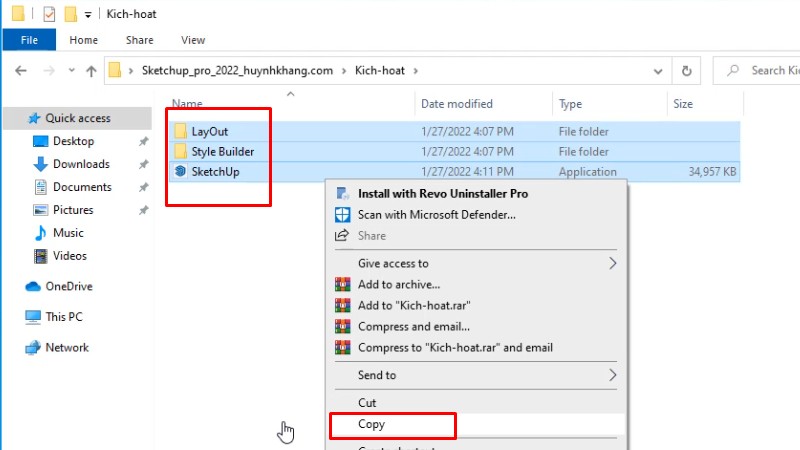Viewport: 800px width, 450px height.
Task: Choose Copy from the context menu
Action: point(372,425)
